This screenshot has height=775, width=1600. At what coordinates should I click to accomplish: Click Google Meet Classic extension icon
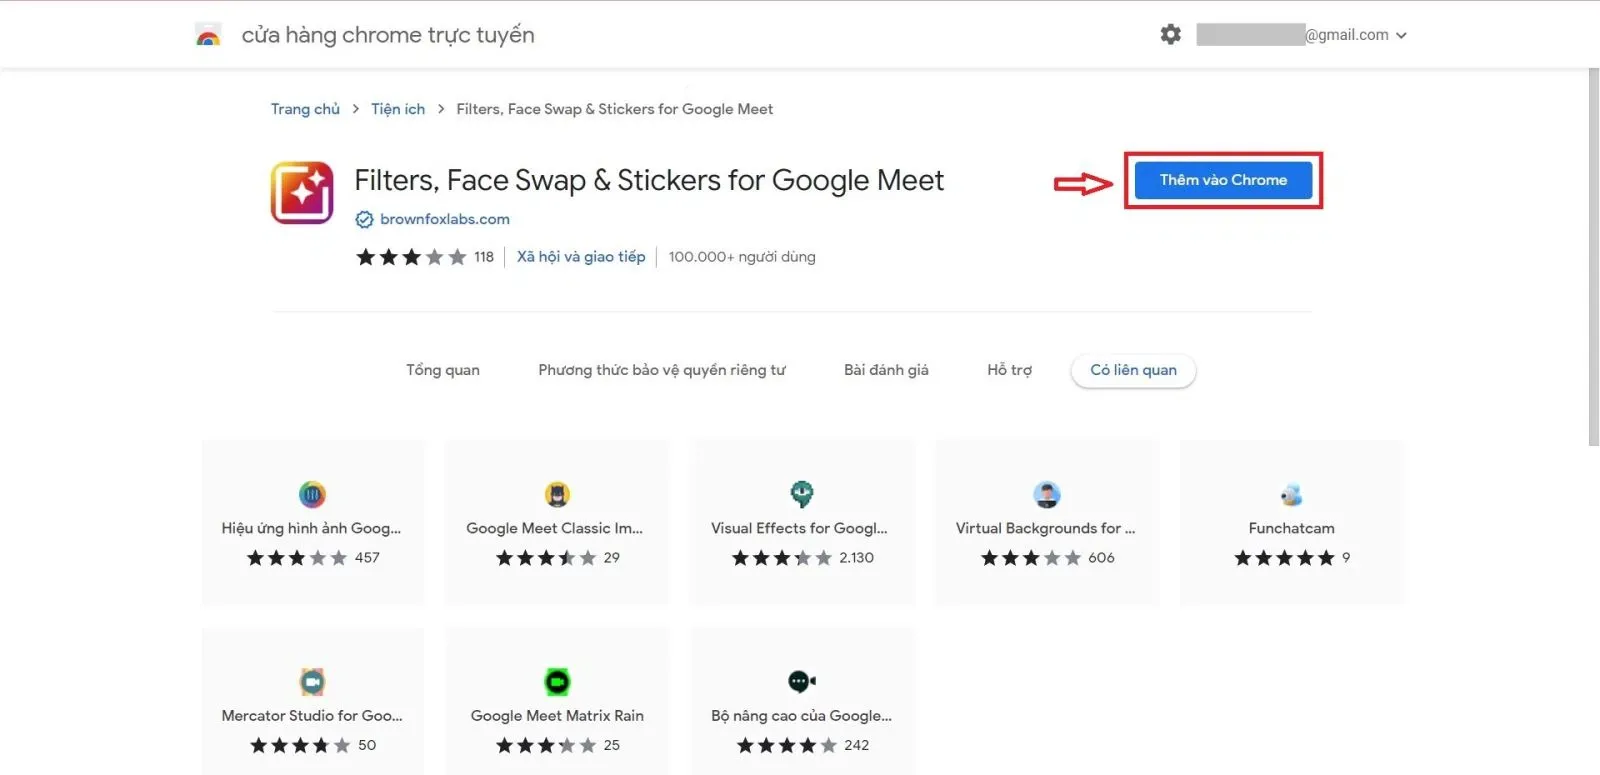(x=557, y=494)
